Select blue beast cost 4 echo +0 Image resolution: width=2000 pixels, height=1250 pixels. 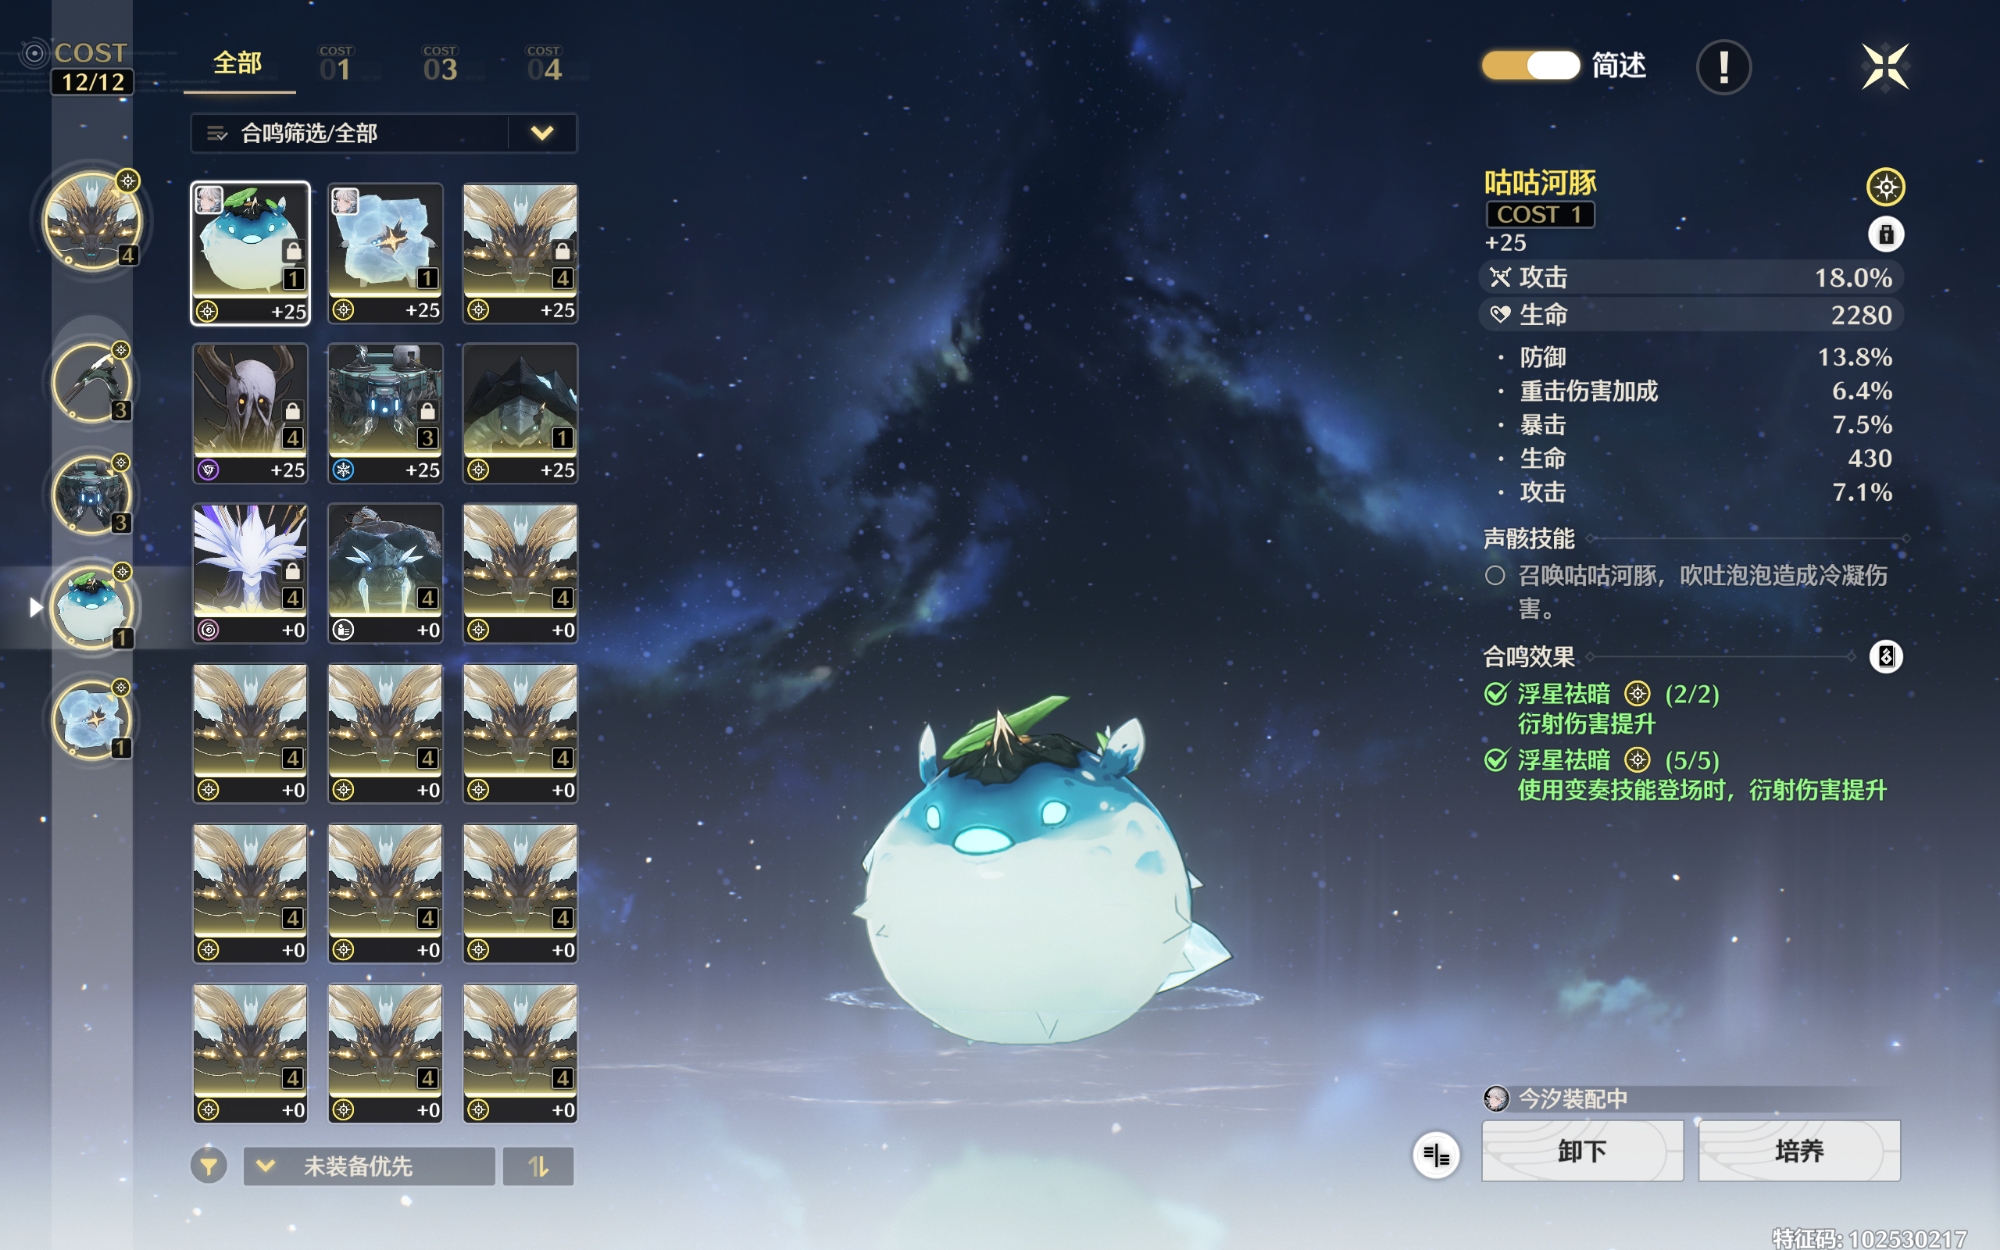[x=385, y=573]
